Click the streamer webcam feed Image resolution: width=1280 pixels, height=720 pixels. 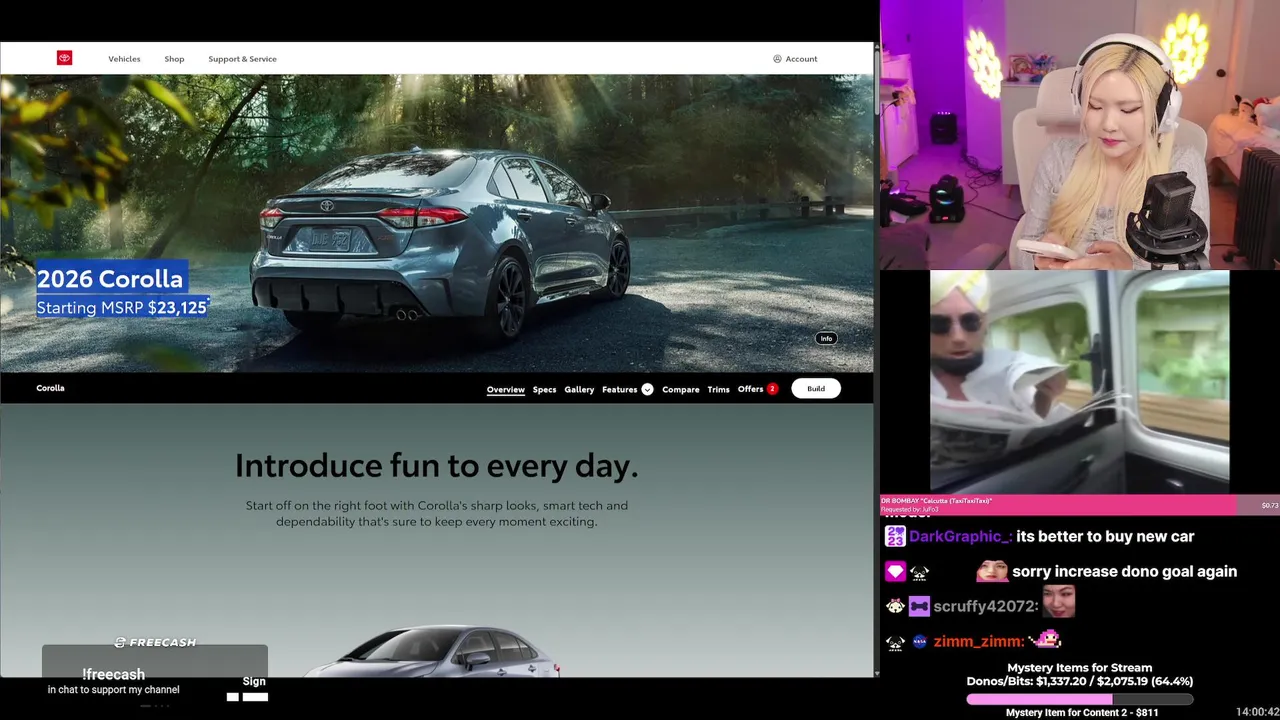1080,135
